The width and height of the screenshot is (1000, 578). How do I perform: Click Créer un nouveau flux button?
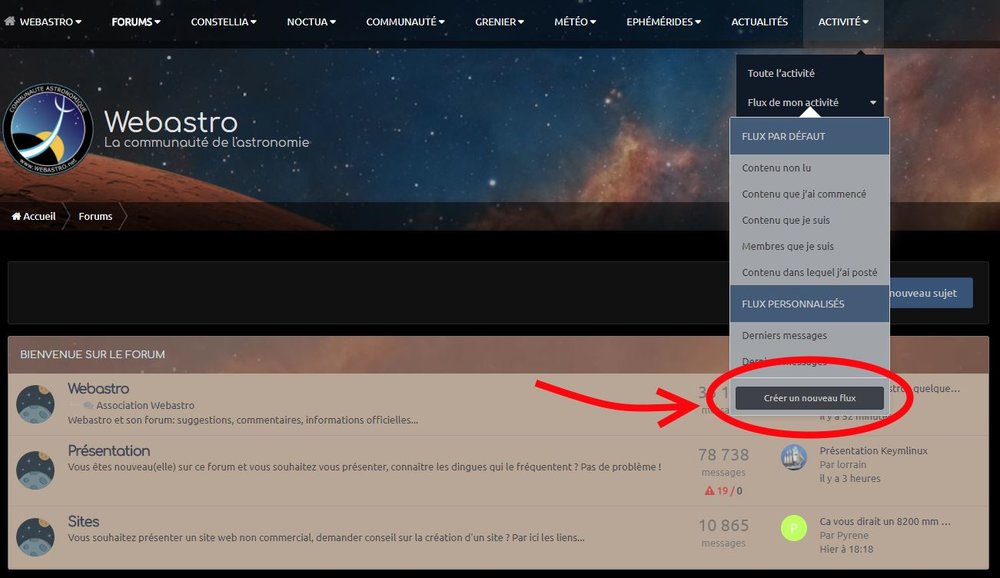coord(809,398)
